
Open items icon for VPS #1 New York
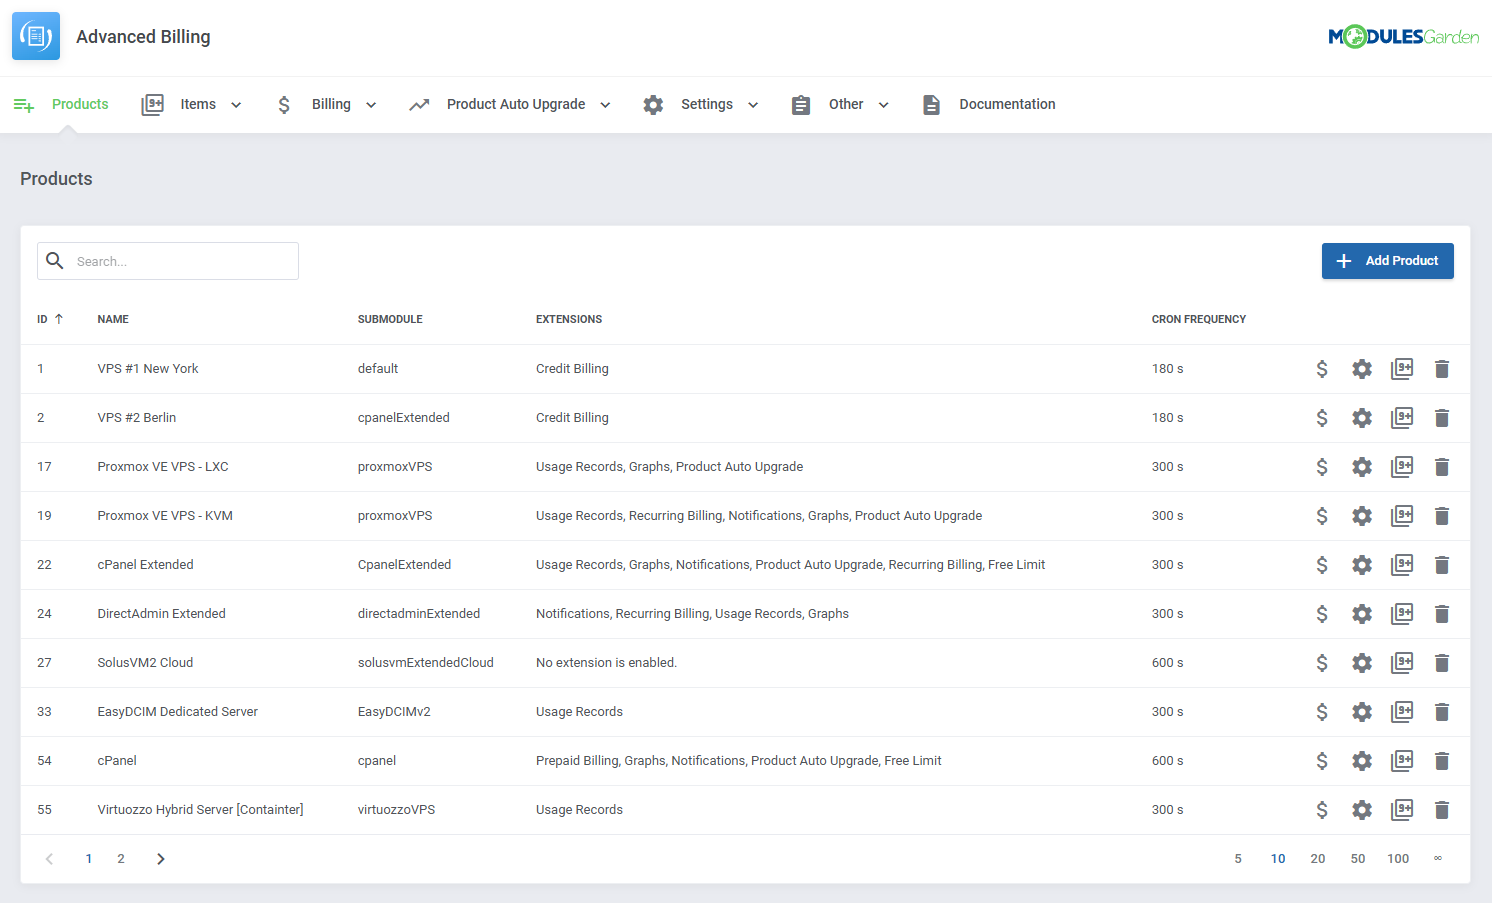click(1402, 369)
